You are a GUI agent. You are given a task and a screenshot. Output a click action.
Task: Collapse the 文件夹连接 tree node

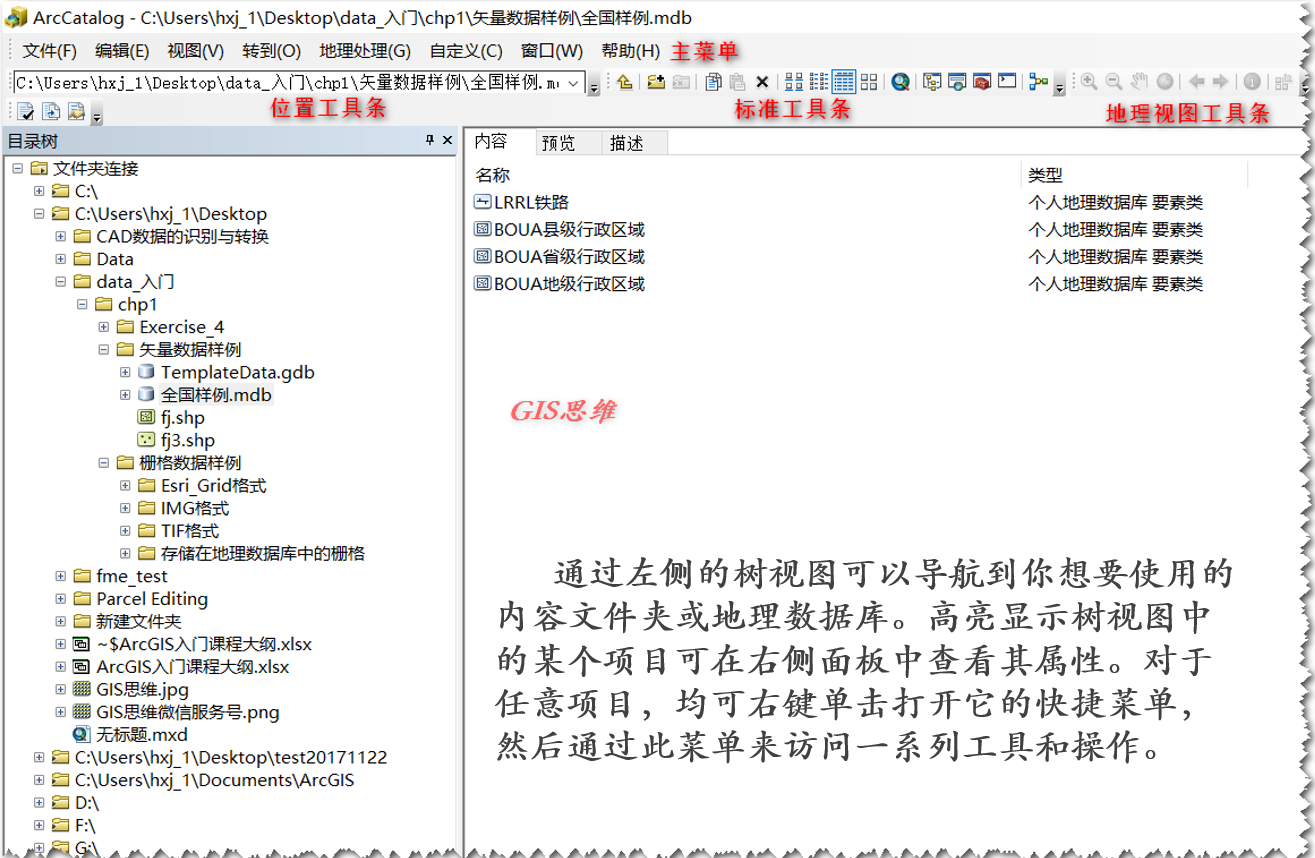18,169
